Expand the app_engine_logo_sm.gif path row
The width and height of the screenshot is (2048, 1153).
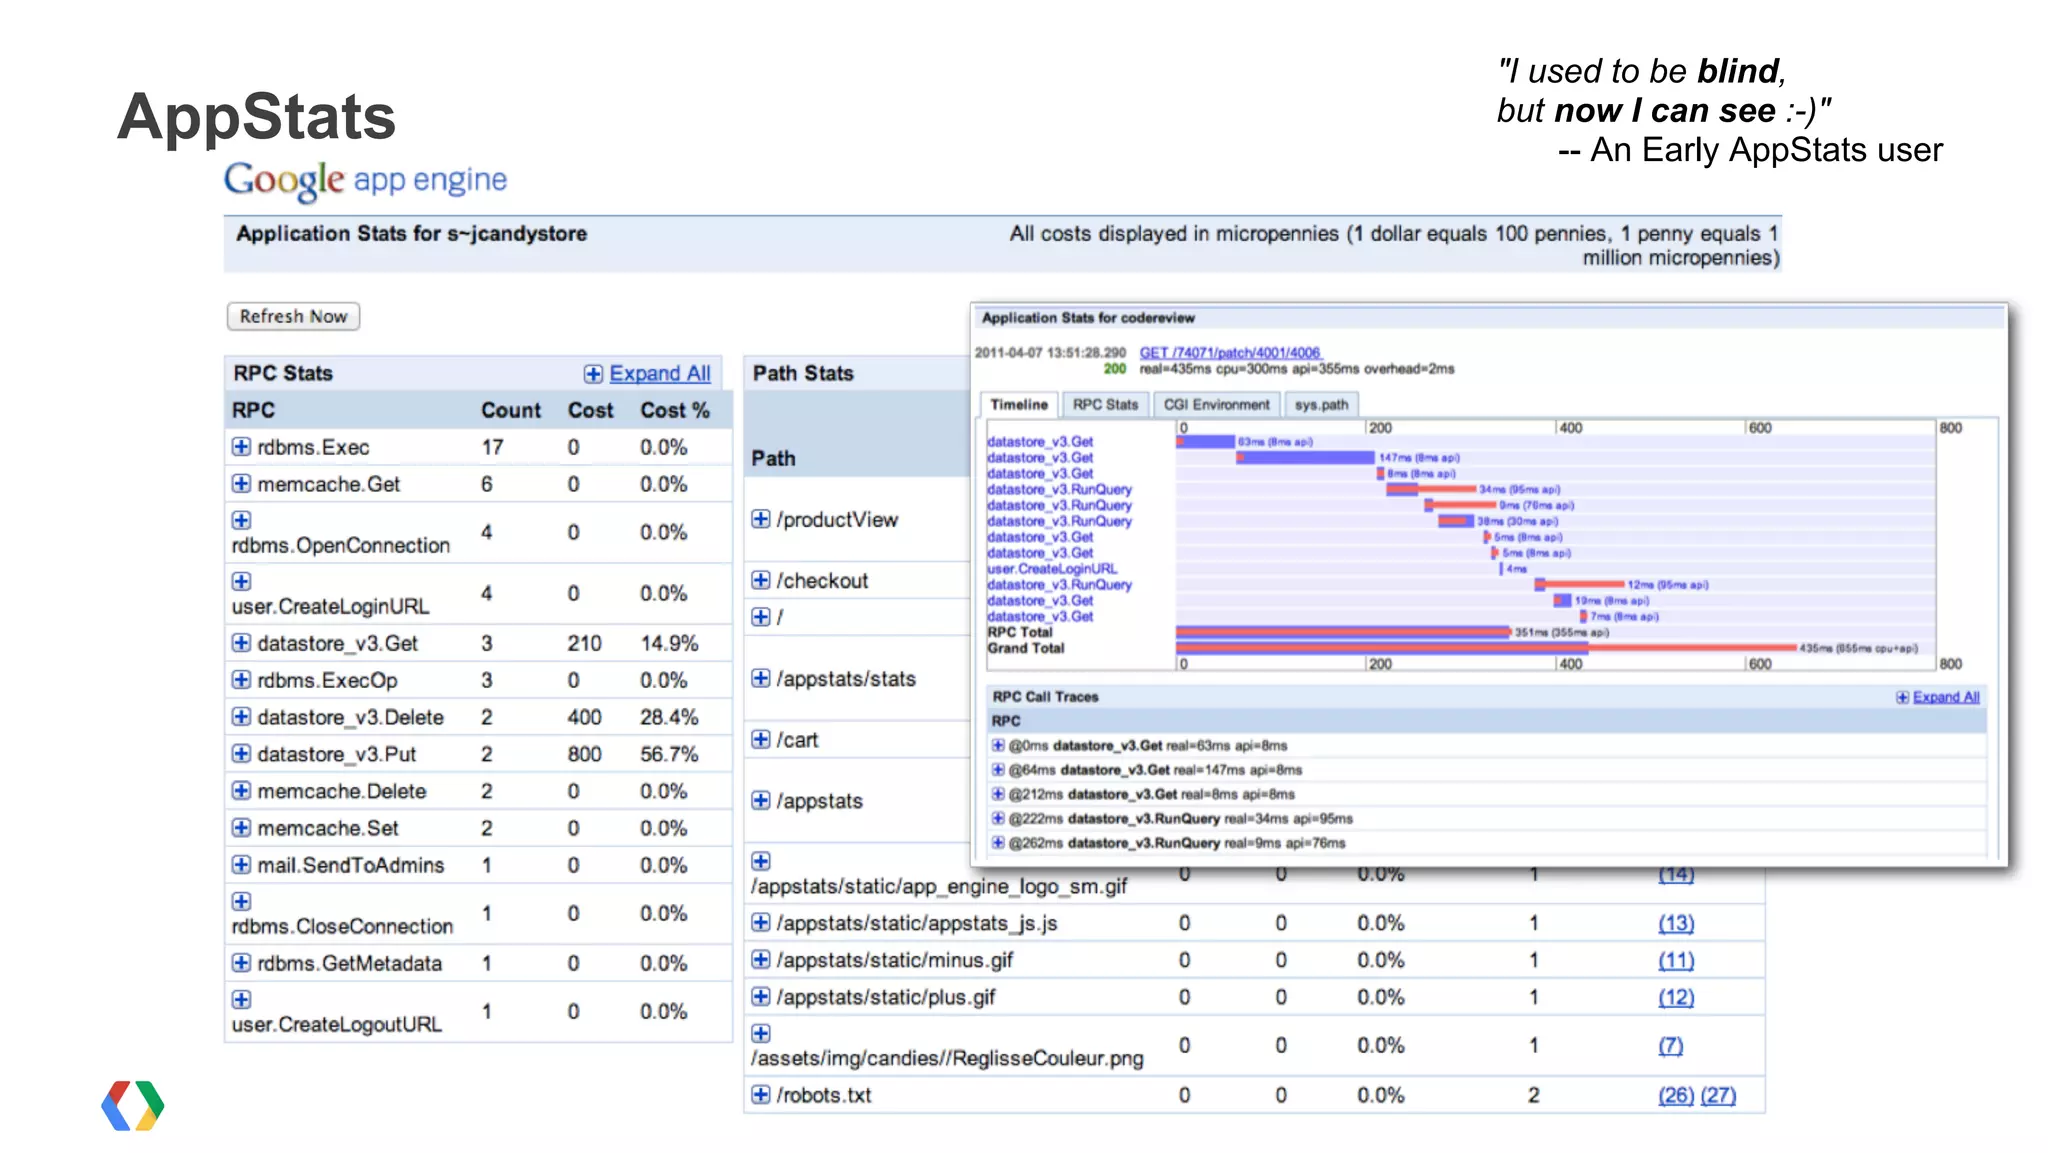tap(761, 861)
